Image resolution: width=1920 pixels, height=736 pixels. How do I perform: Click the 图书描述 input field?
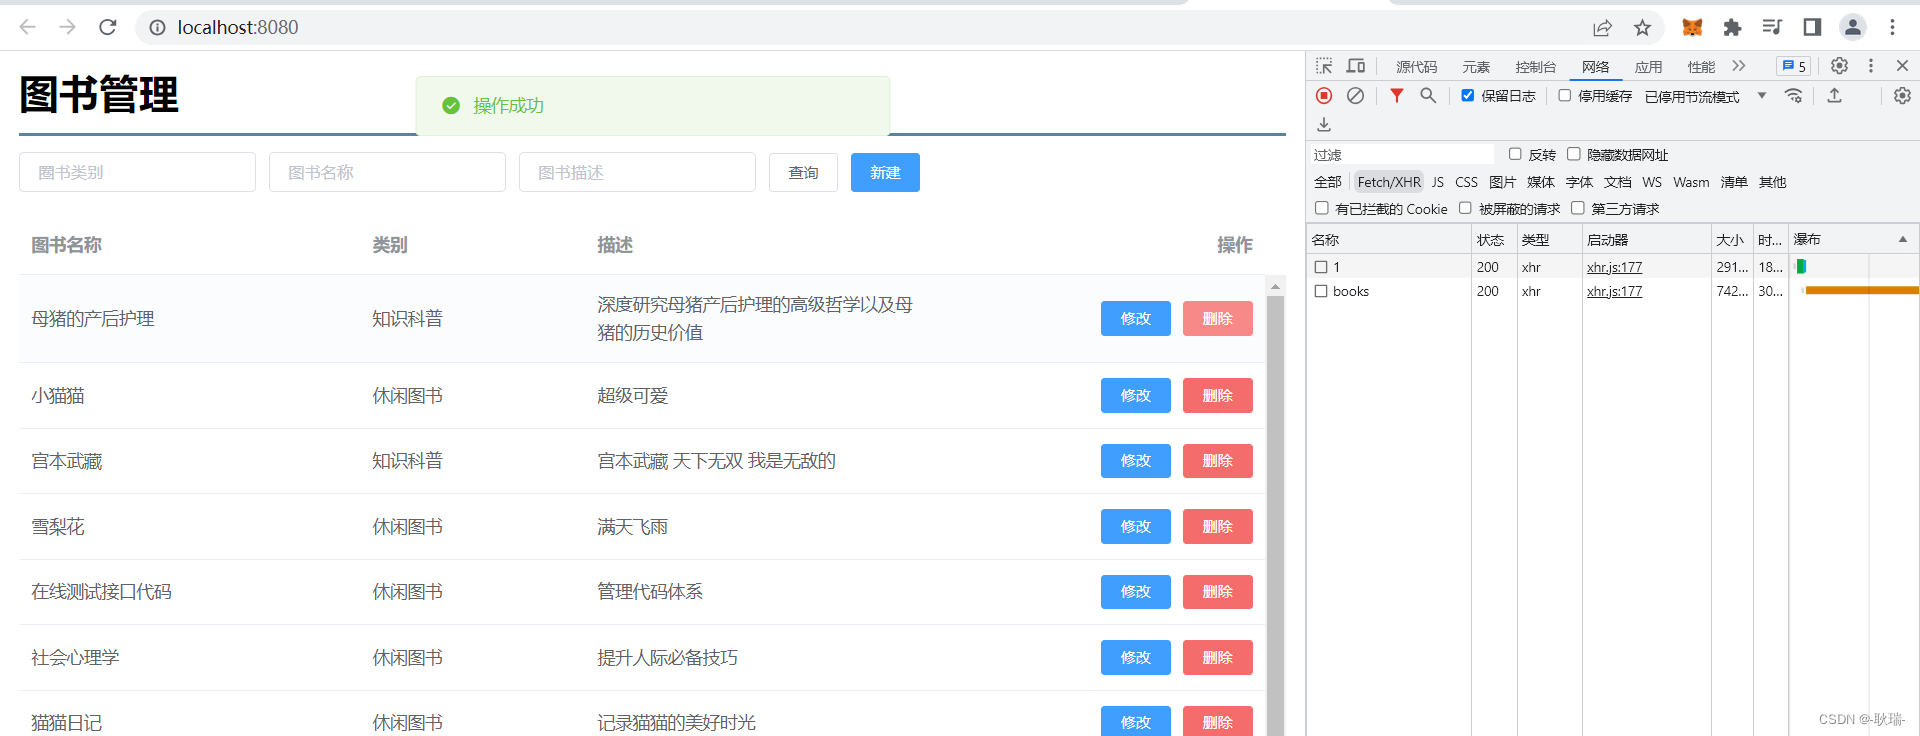pyautogui.click(x=637, y=172)
